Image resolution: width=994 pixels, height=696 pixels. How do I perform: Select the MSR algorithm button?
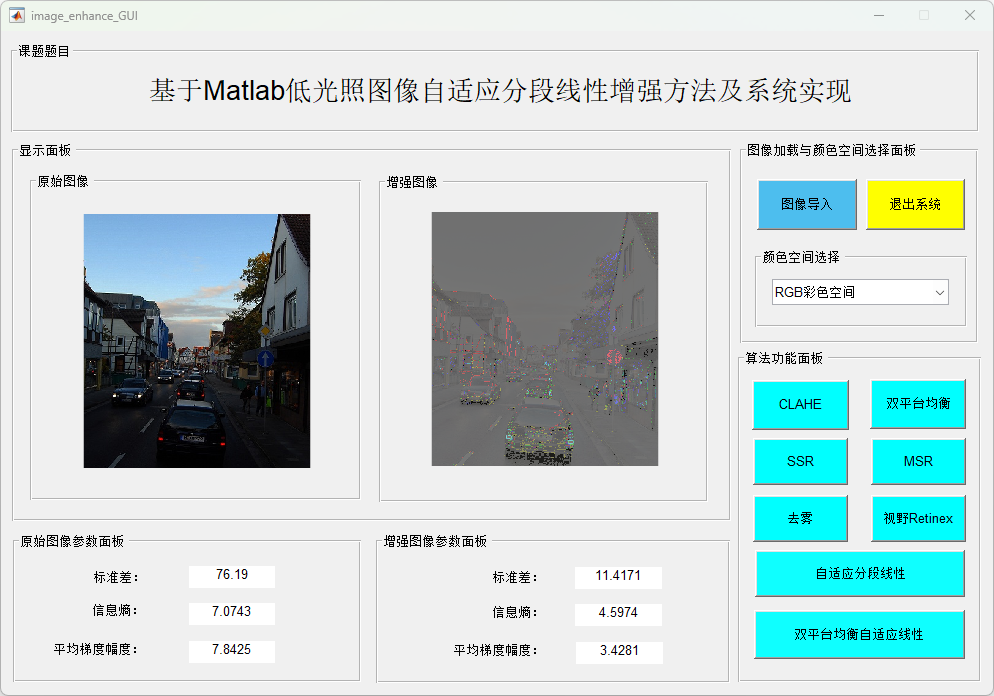point(917,461)
